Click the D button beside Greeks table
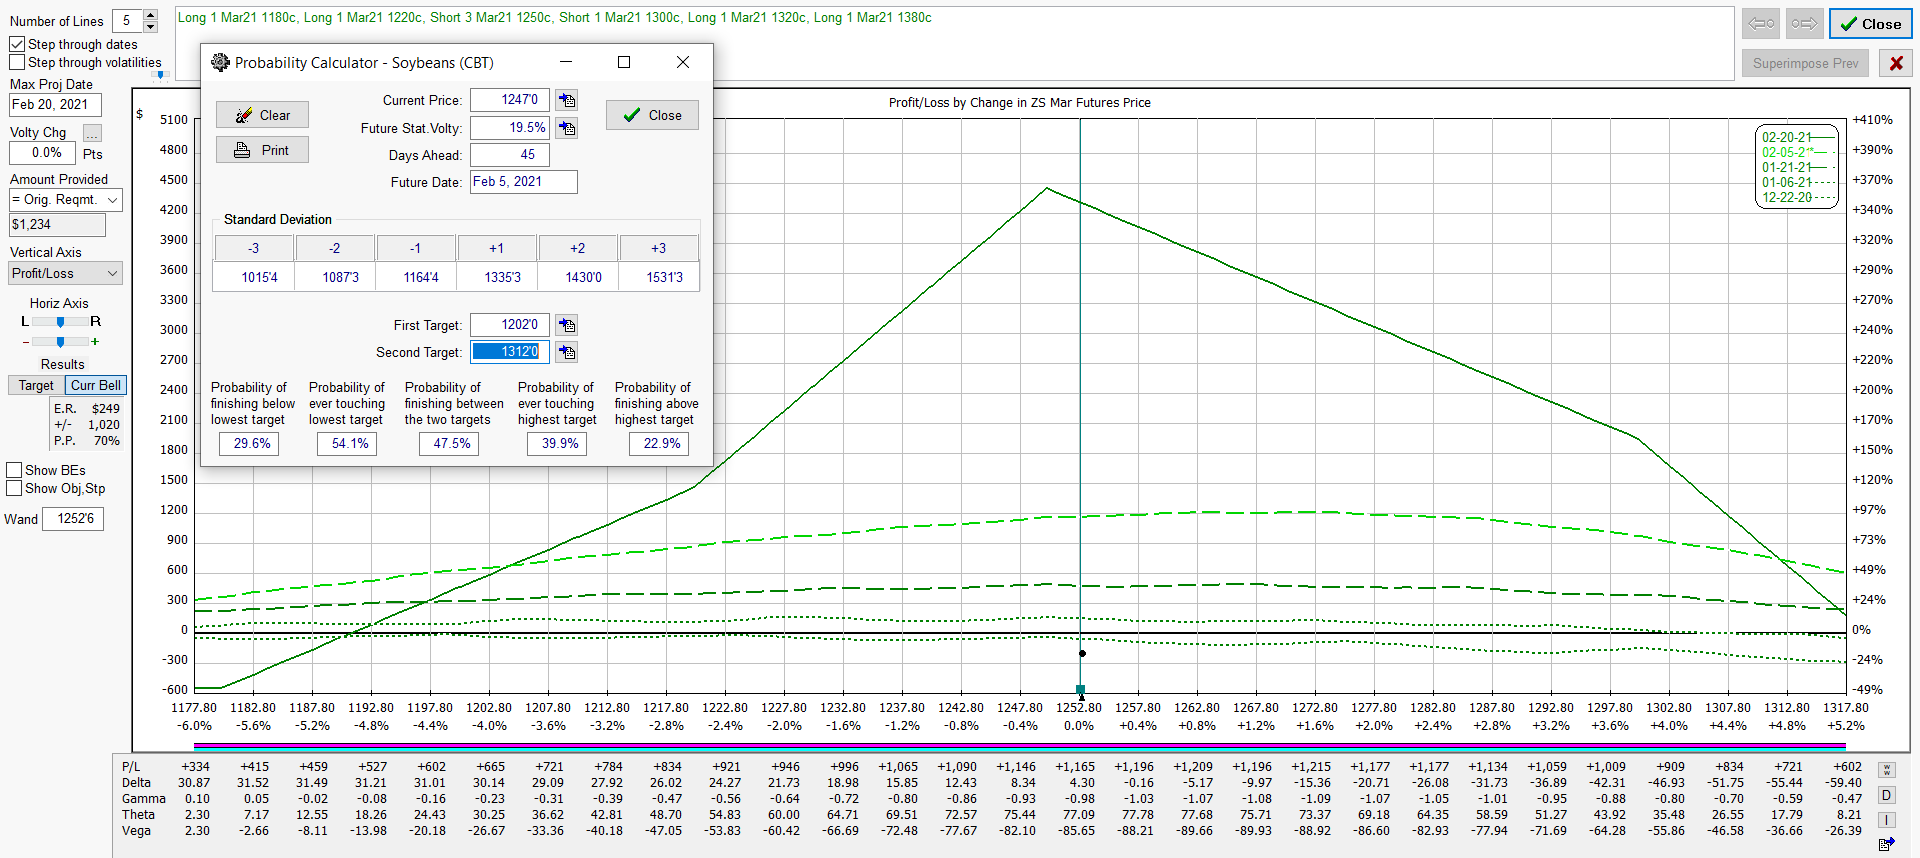Screen dimensions: 1920x858 (1886, 795)
